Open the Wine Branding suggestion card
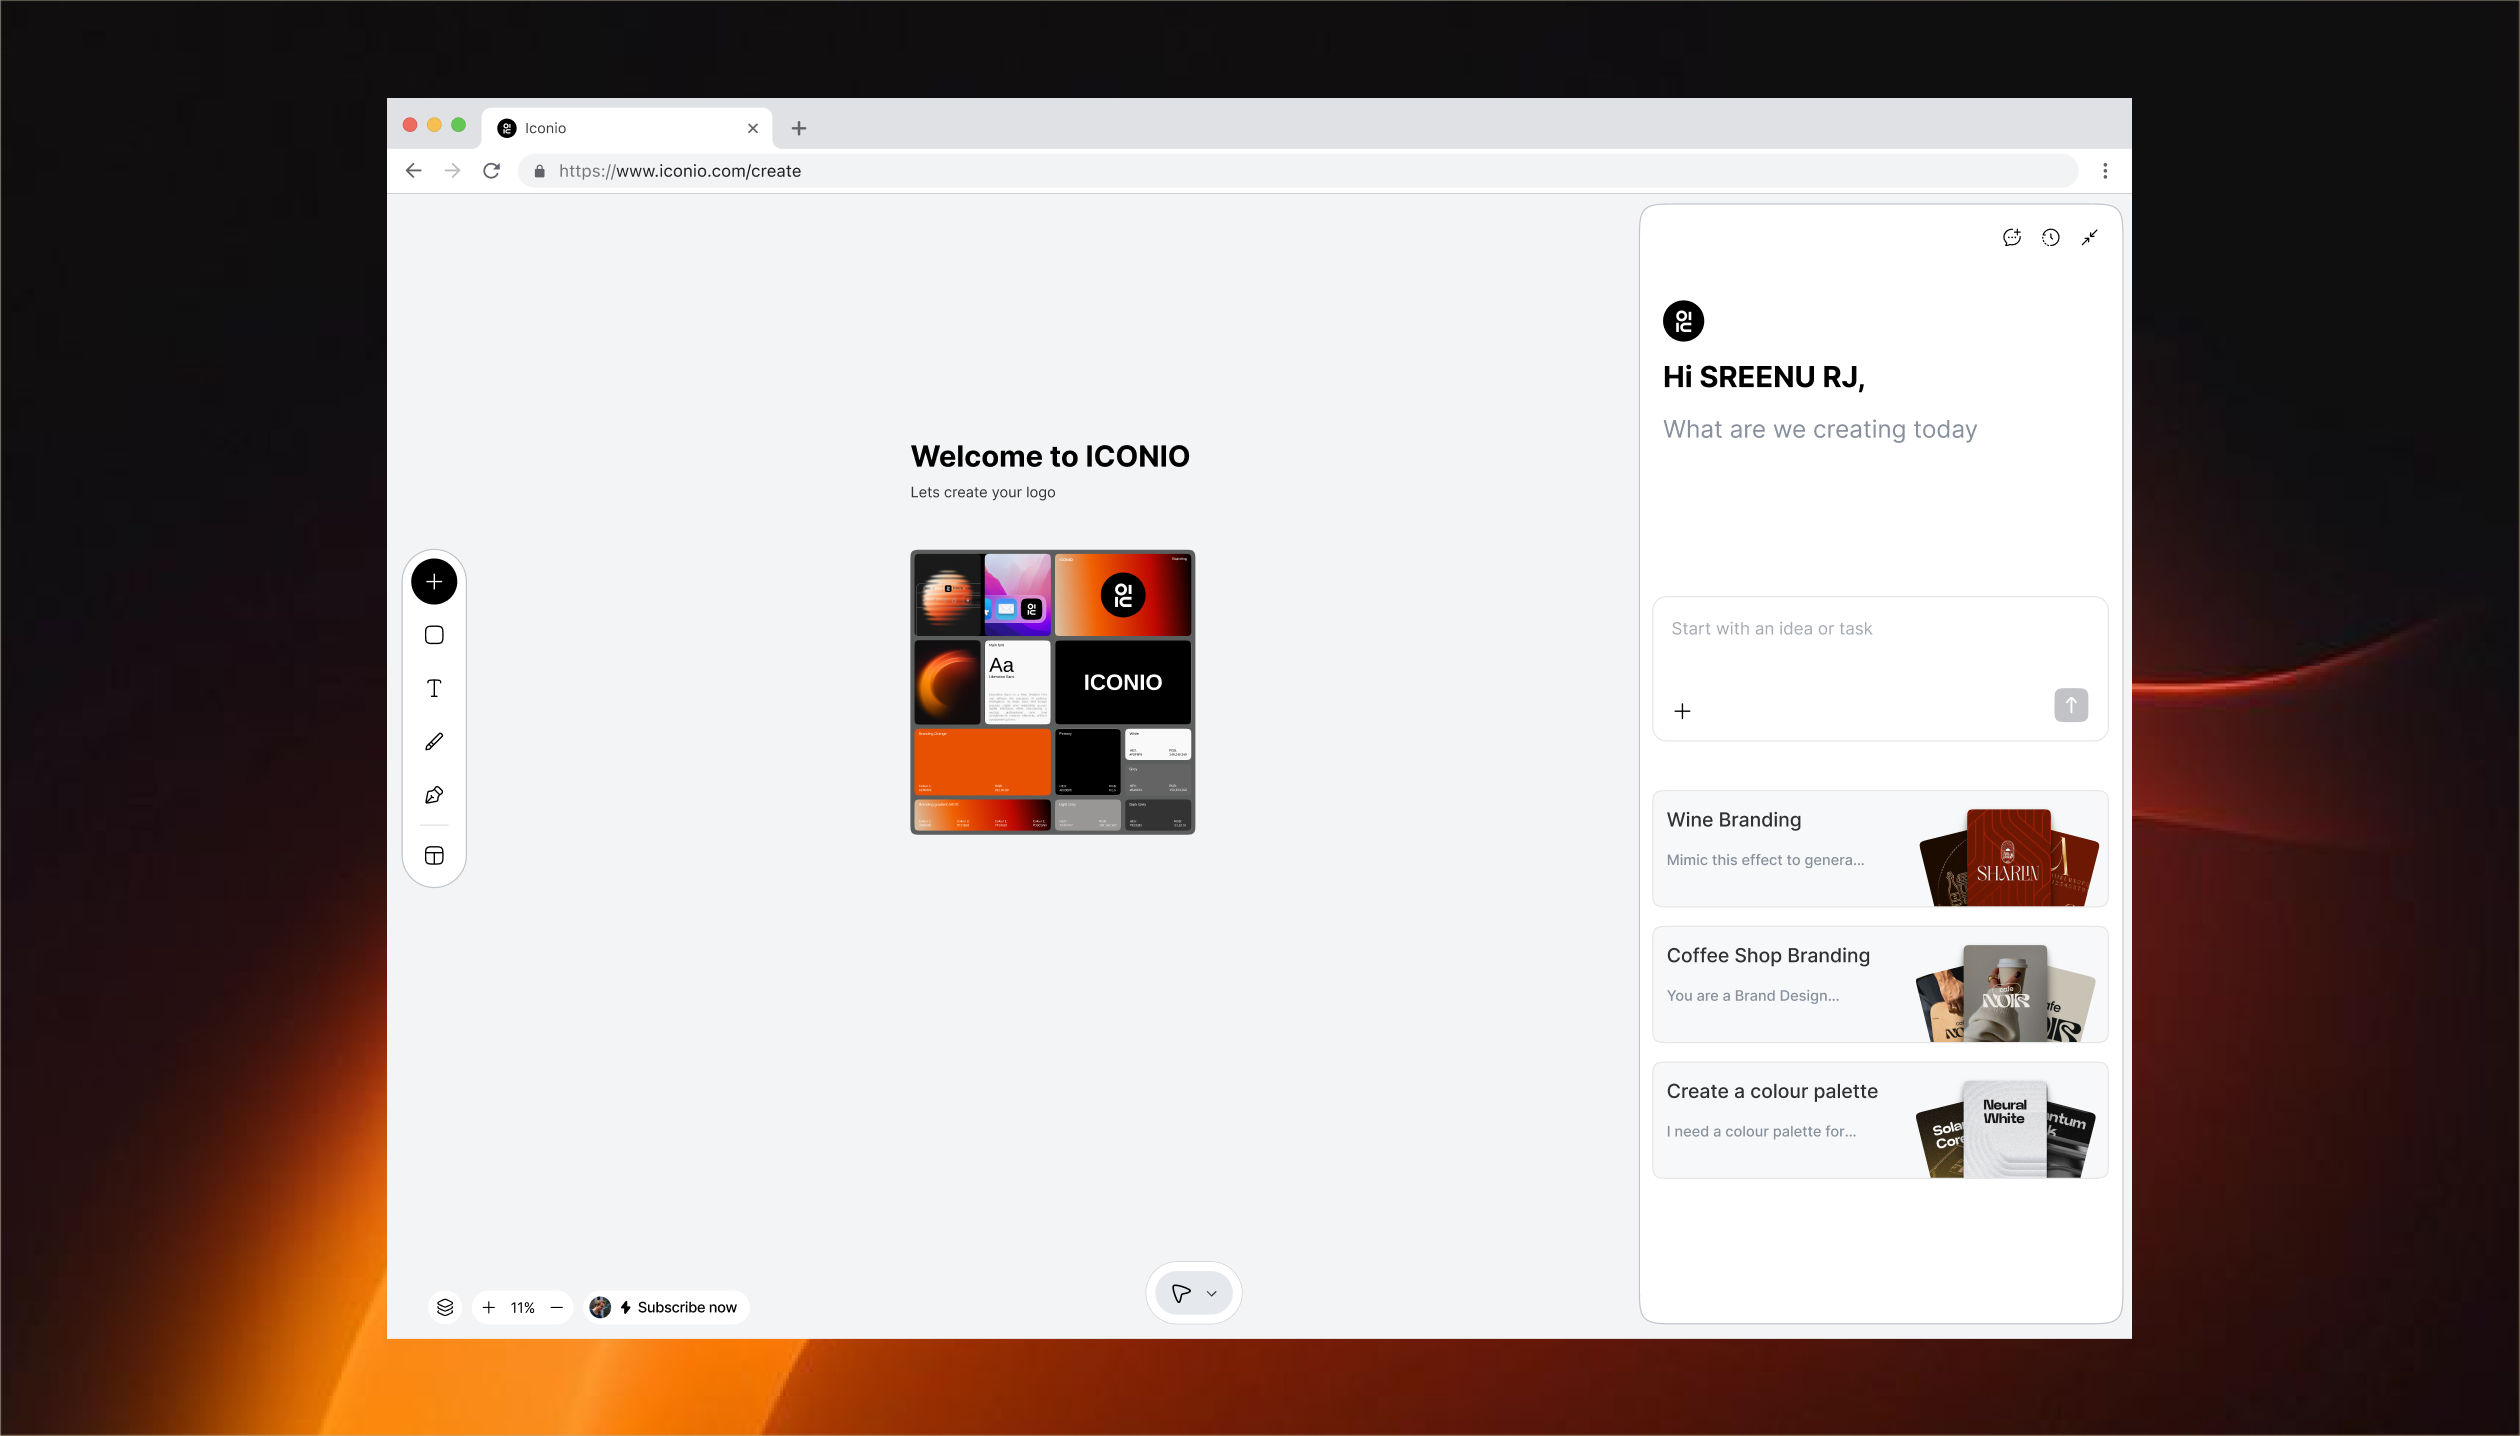 point(1880,849)
